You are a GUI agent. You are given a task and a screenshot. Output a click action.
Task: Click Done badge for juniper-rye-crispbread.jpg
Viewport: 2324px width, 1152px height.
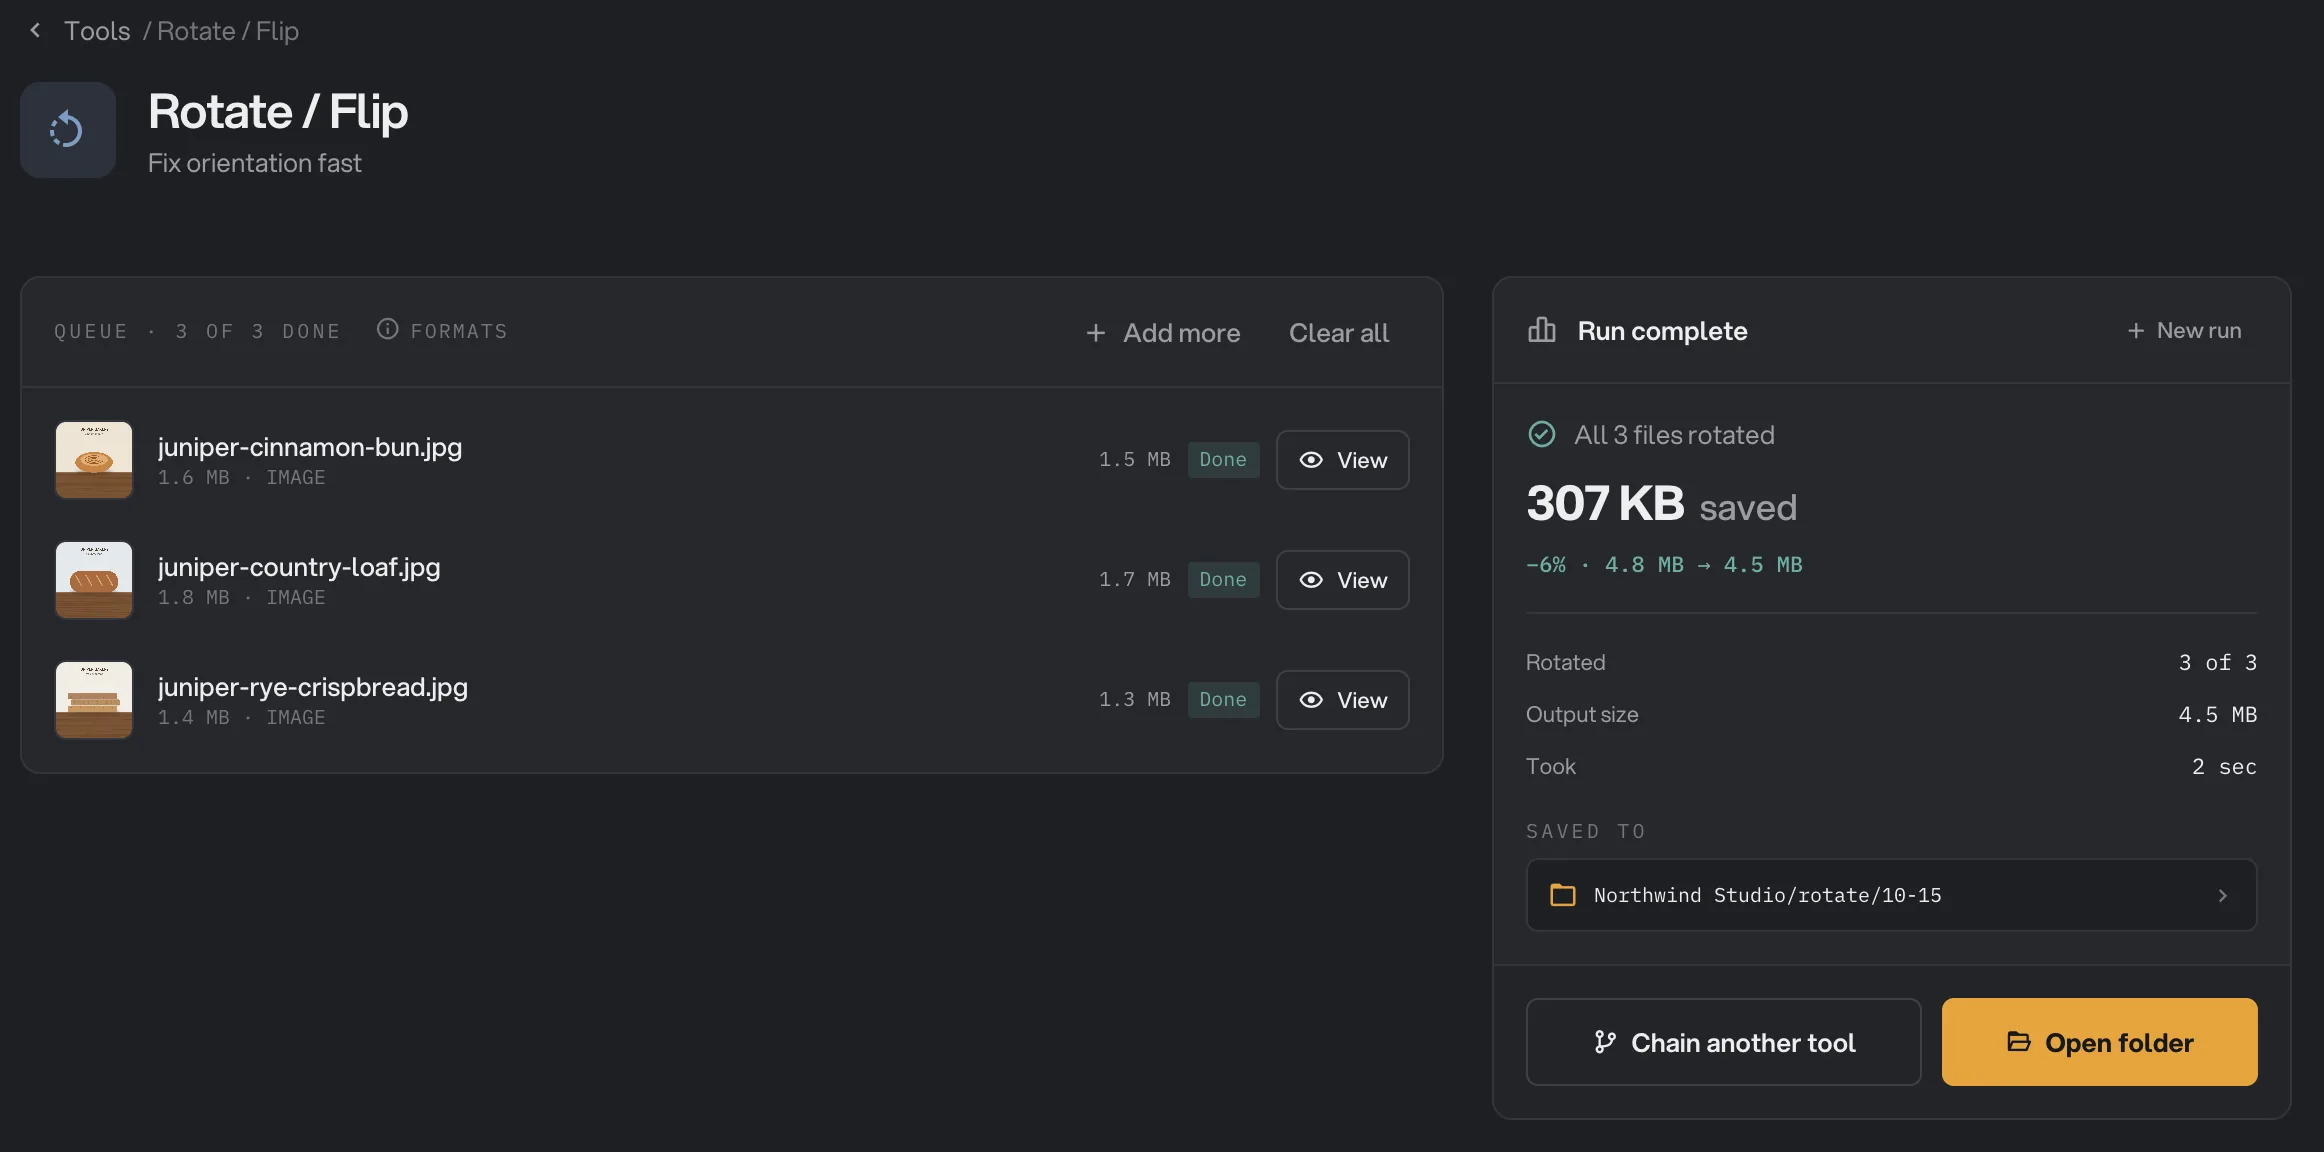tap(1223, 700)
